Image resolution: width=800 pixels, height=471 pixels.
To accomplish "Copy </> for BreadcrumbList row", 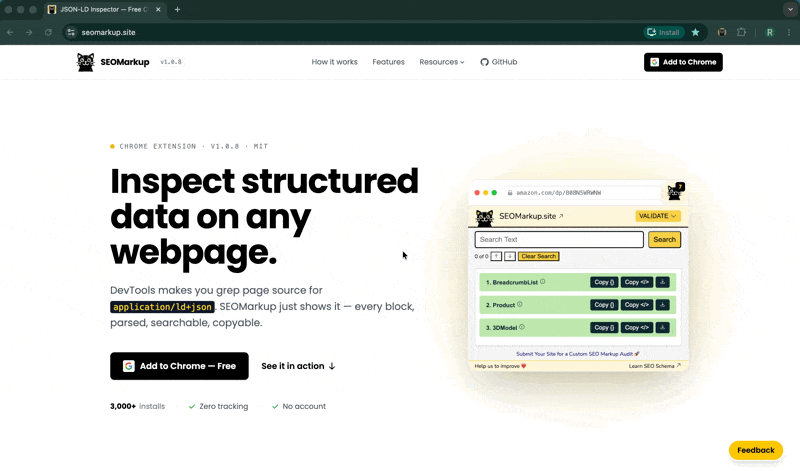I will 637,282.
